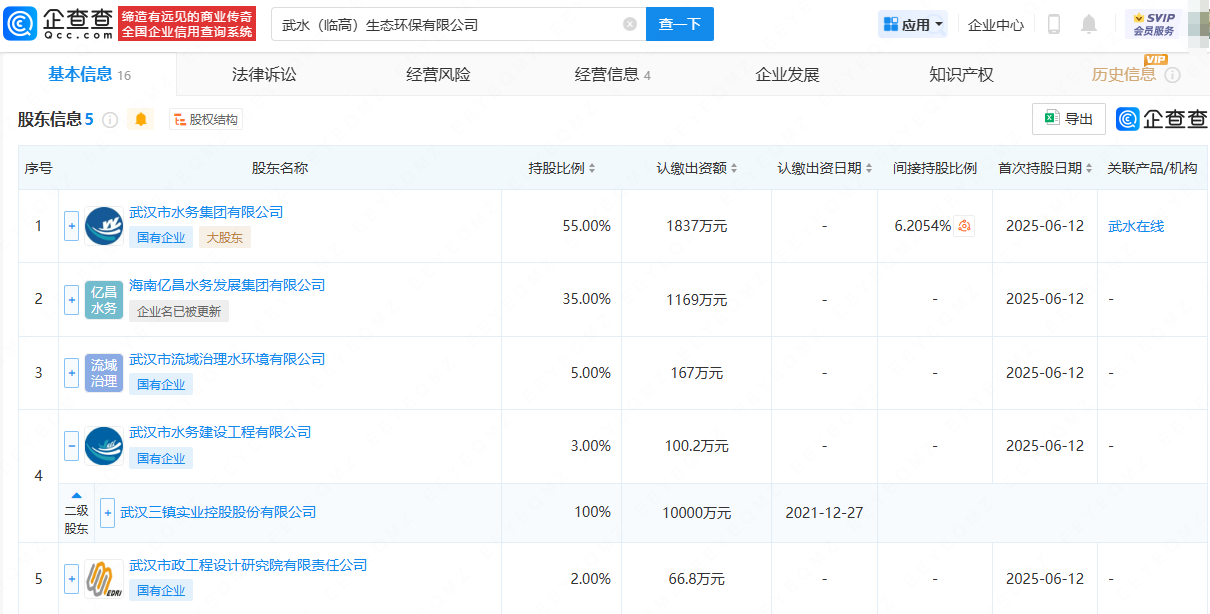The image size is (1210, 614).
Task: Open 武汉市水务建设工程有限公司 link
Action: click(x=220, y=432)
